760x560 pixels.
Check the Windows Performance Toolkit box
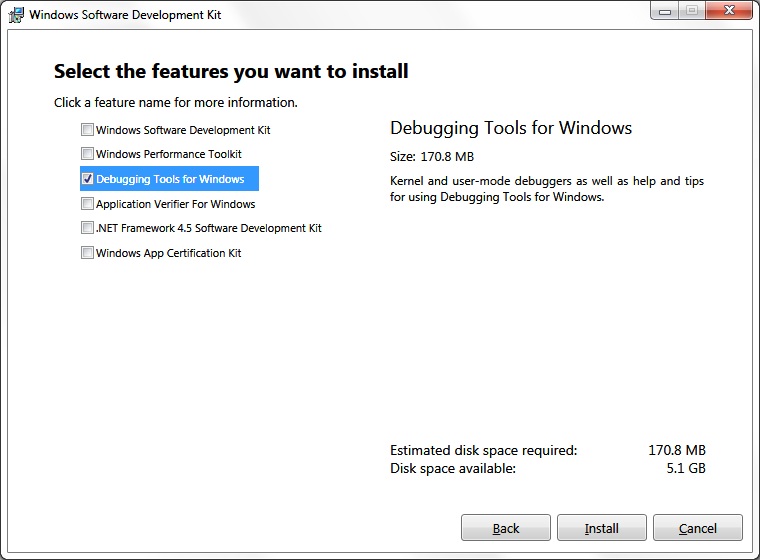pos(88,154)
